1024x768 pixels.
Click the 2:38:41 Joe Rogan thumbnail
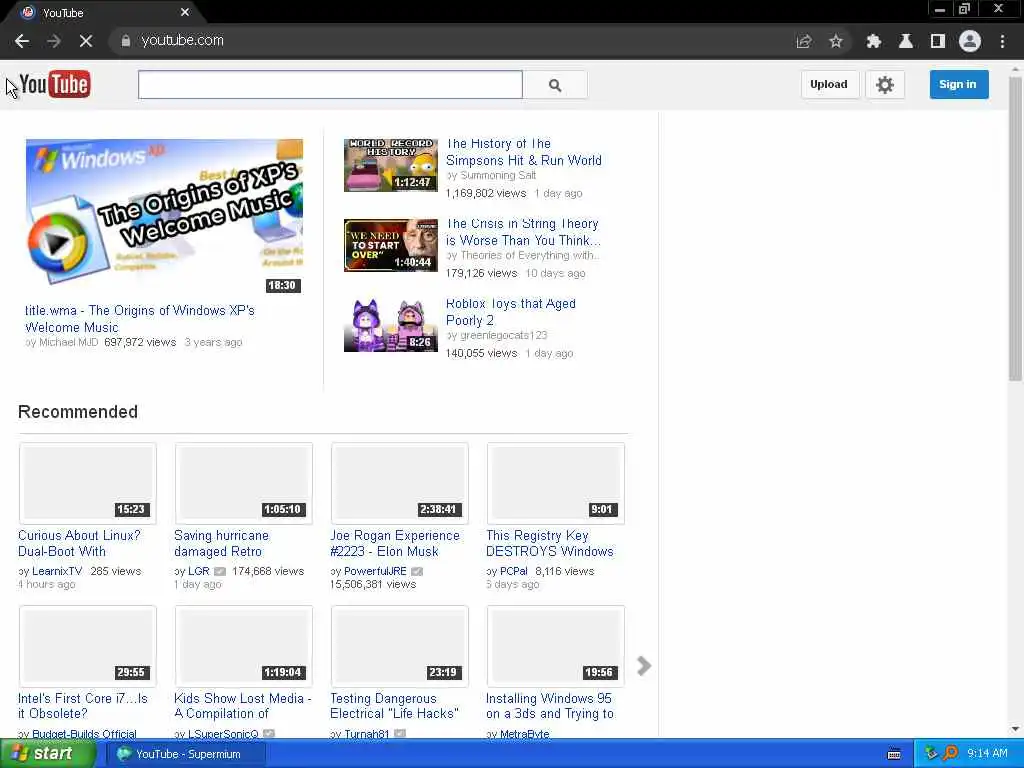point(400,483)
